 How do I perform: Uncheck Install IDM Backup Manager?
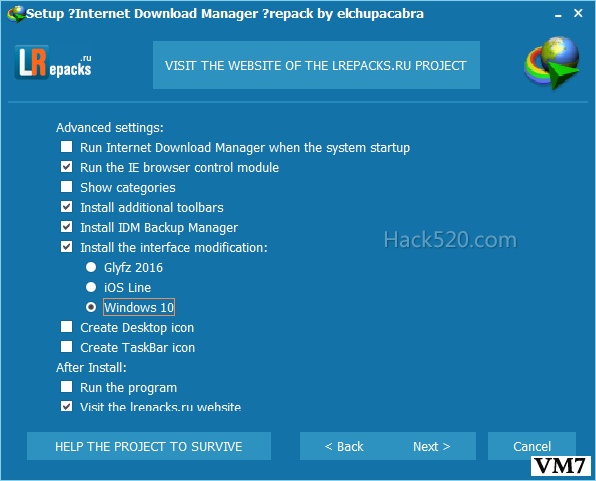[x=67, y=227]
